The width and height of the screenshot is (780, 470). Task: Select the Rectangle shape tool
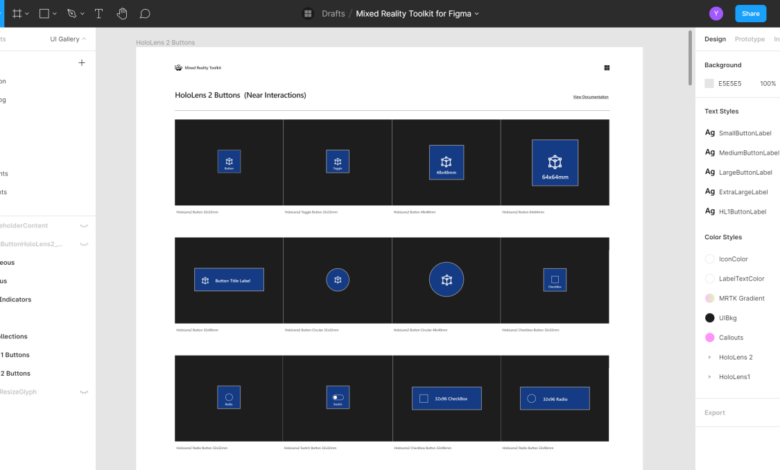[45, 14]
